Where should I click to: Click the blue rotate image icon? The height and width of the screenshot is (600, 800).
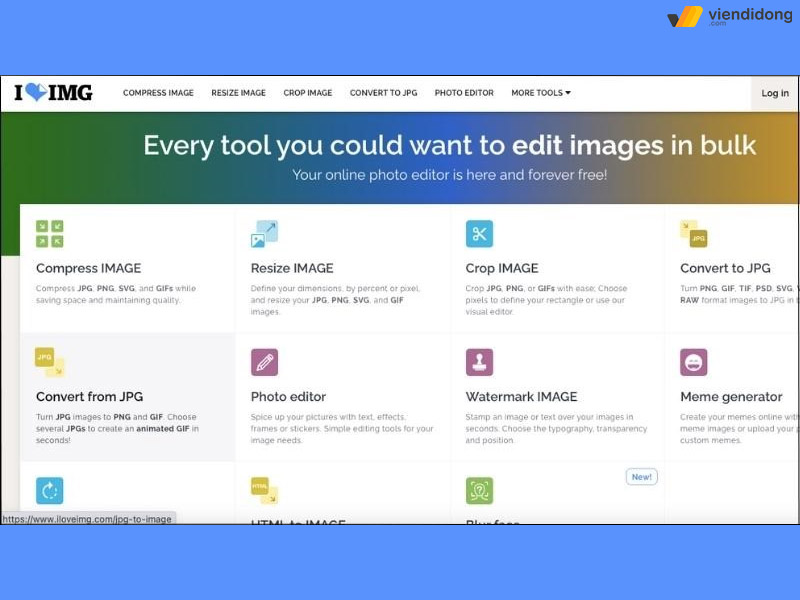[49, 490]
